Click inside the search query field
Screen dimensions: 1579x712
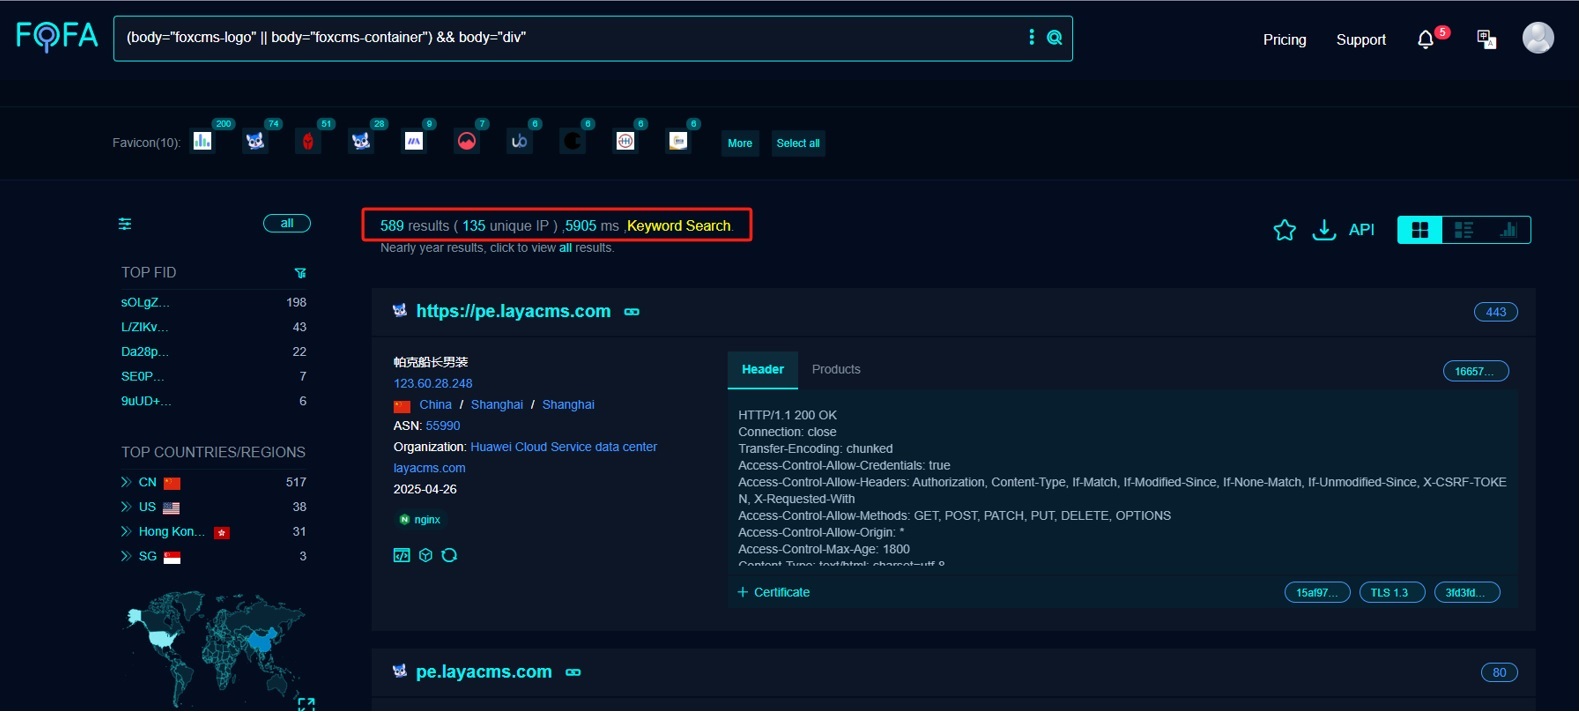click(x=560, y=38)
